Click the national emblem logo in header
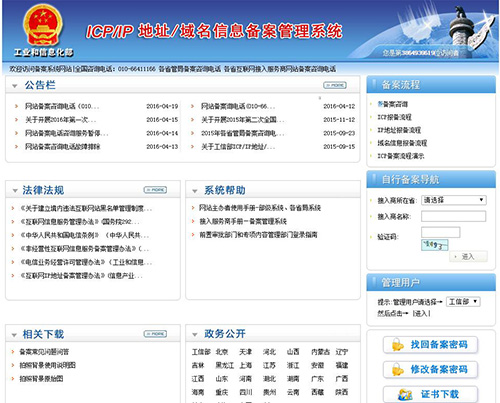 (x=42, y=25)
